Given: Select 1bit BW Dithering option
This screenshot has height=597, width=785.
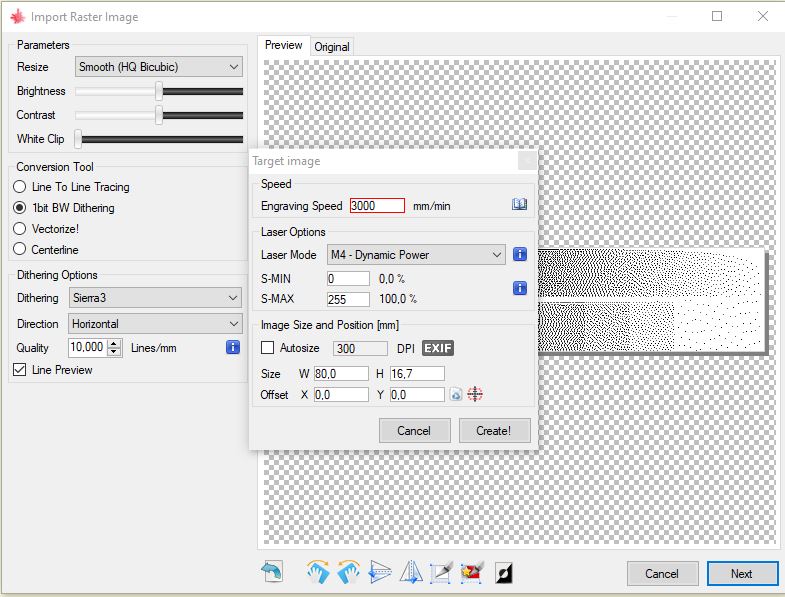Looking at the screenshot, I should (64, 208).
